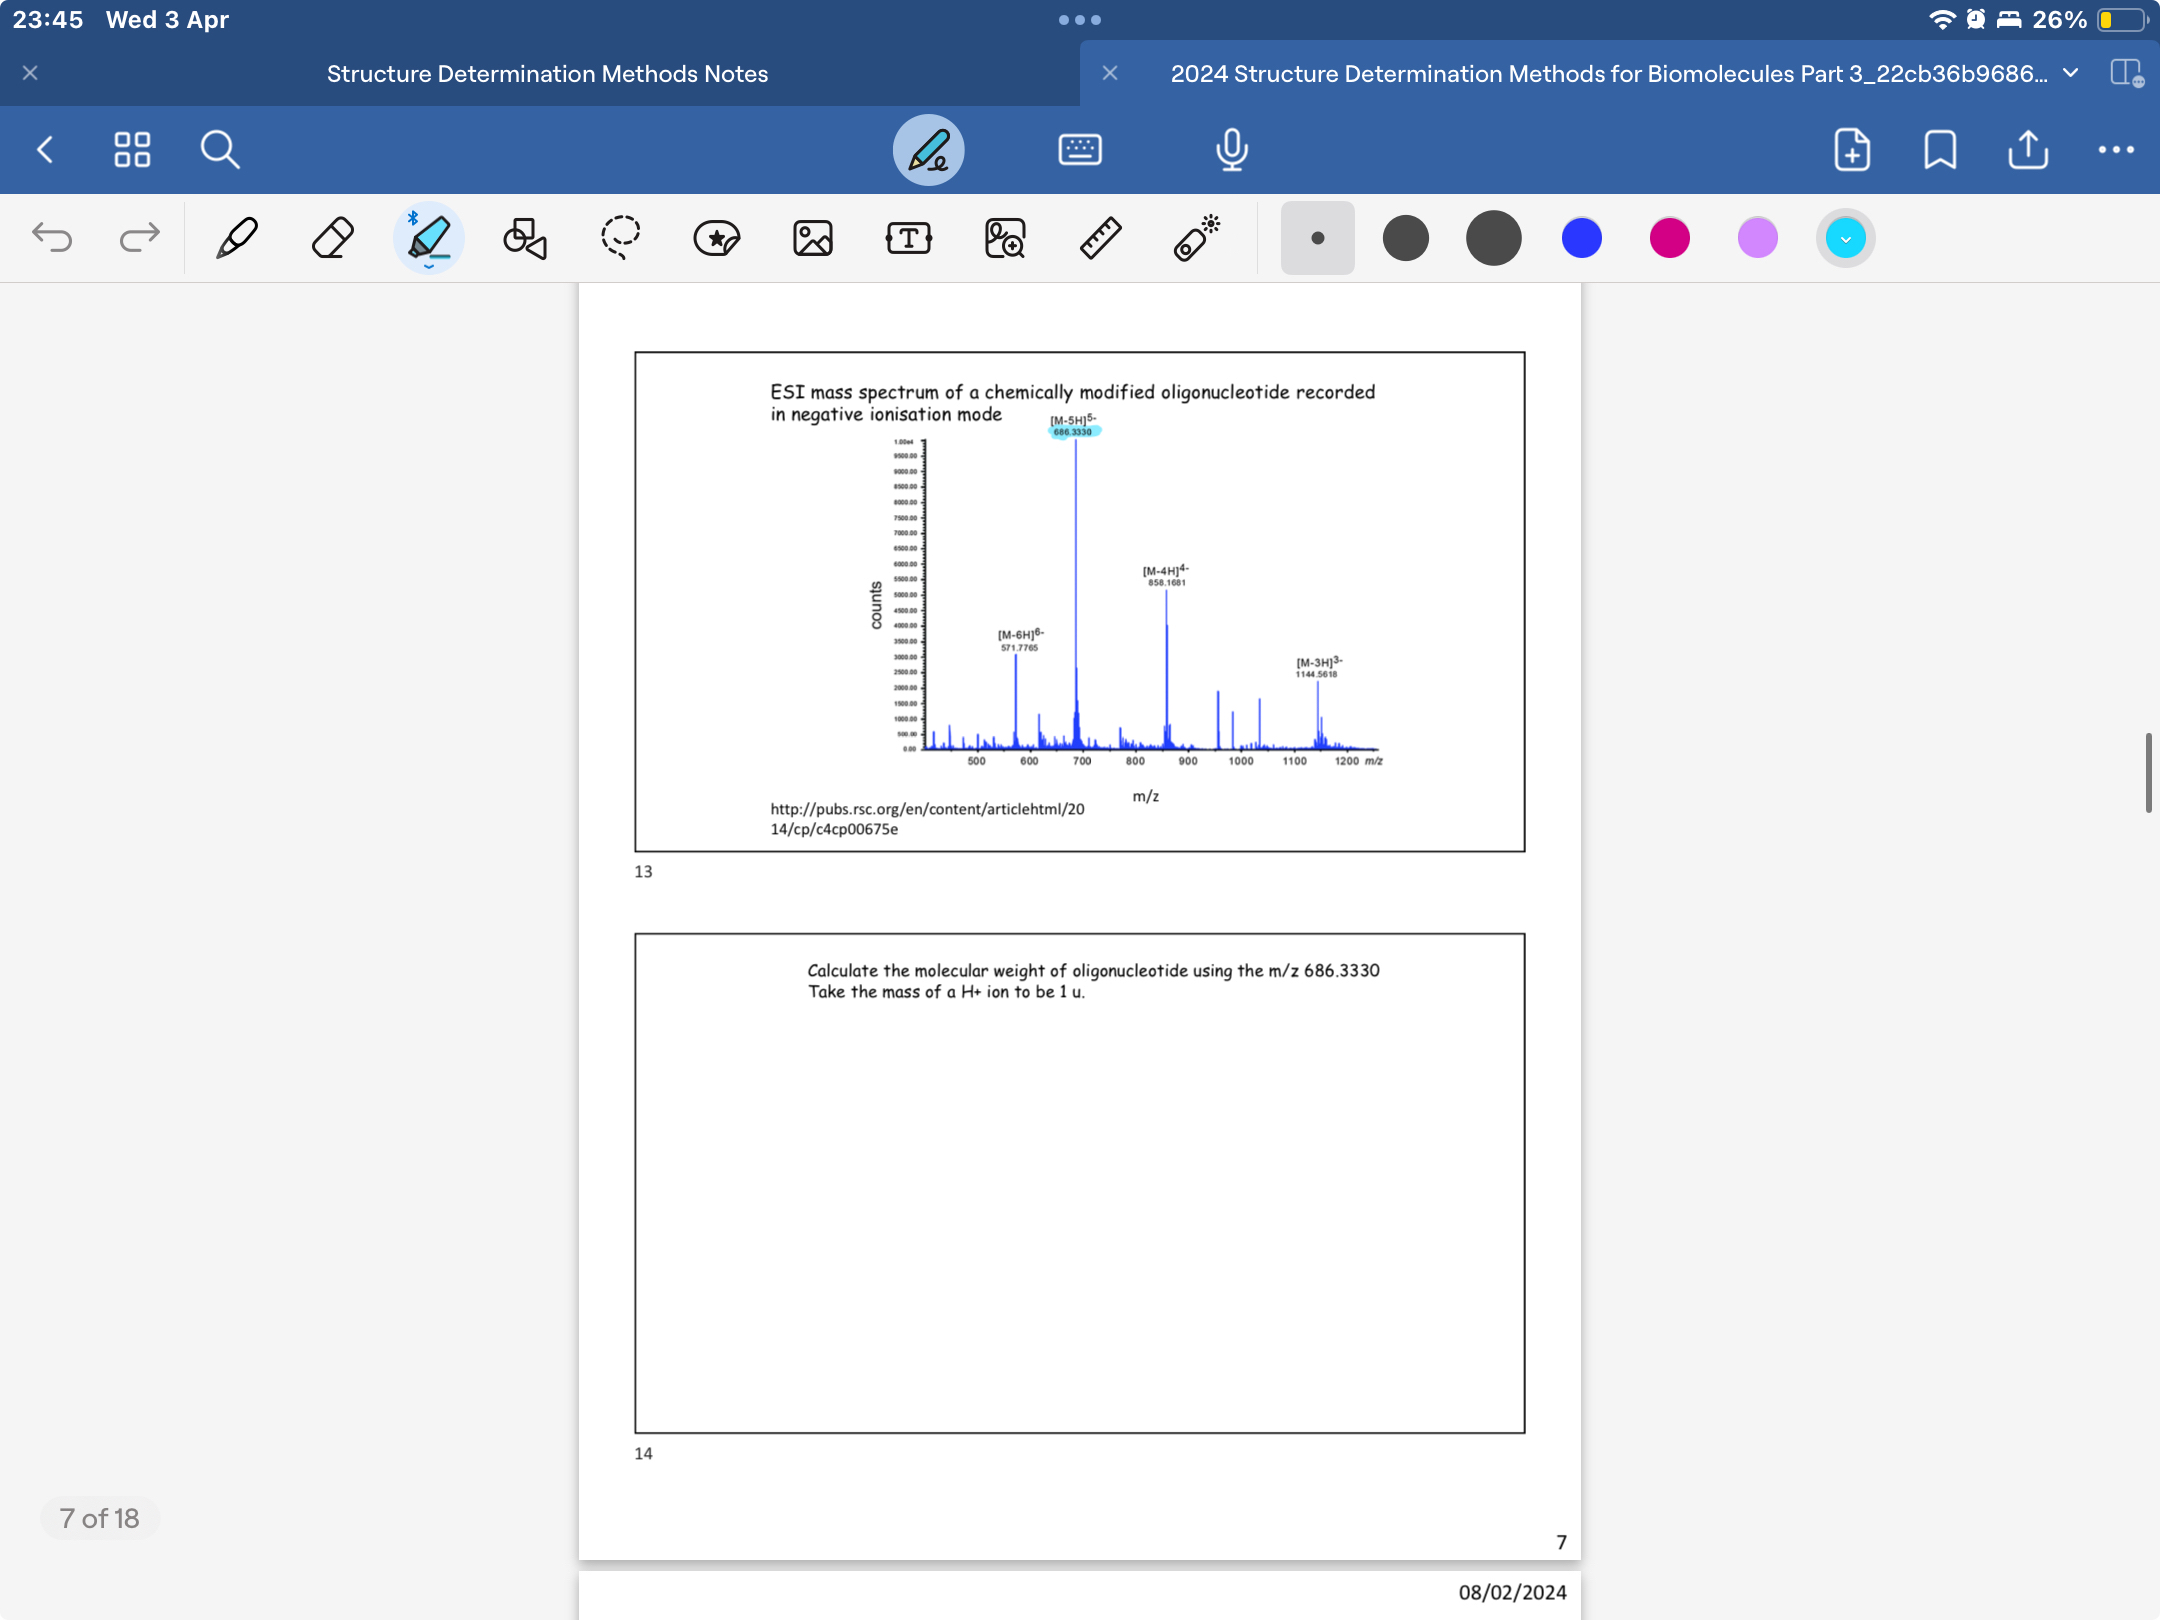Image resolution: width=2160 pixels, height=1620 pixels.
Task: Switch to 2024 Structure Determination Part 3 tab
Action: (x=1608, y=74)
